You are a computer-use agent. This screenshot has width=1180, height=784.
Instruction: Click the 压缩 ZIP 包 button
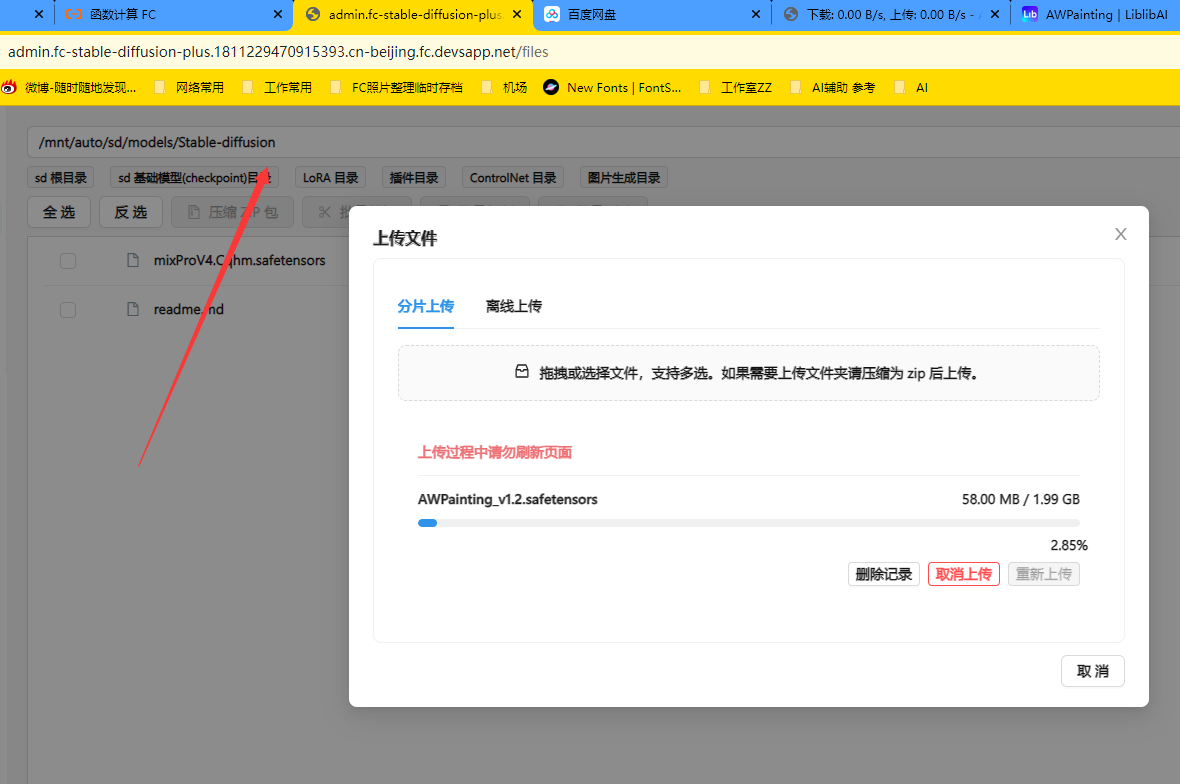(x=233, y=212)
